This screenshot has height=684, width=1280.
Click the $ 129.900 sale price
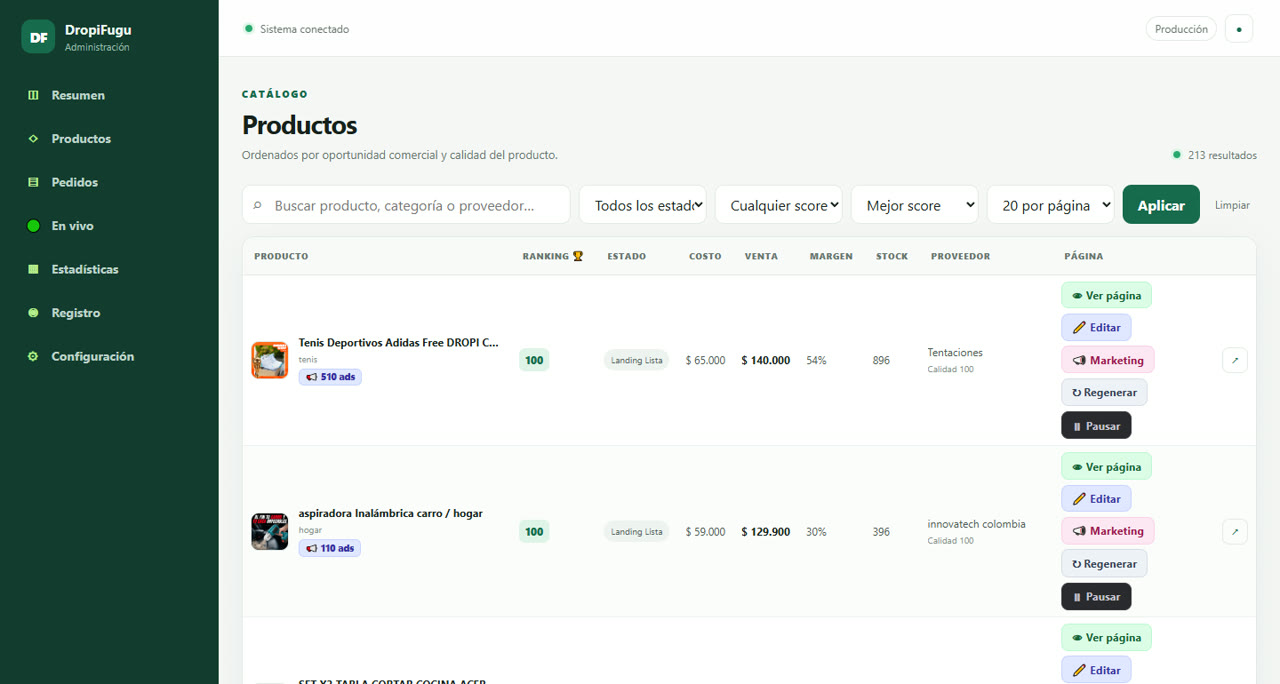(765, 531)
